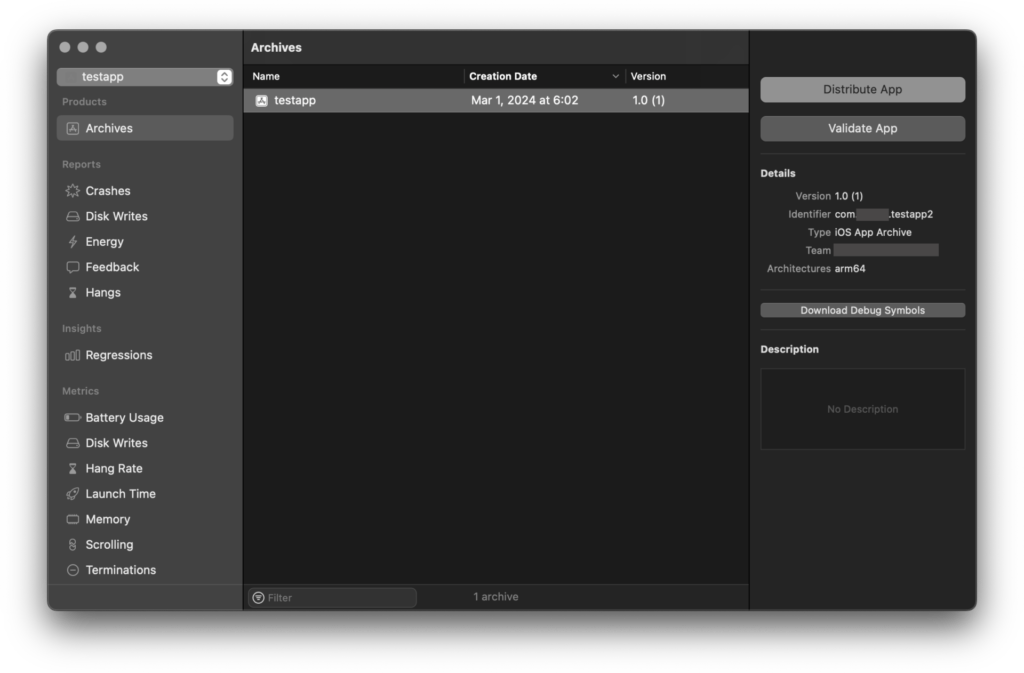Screen dimensions: 1024x673
Task: Select Scrolling metrics
Action: (x=145, y=545)
